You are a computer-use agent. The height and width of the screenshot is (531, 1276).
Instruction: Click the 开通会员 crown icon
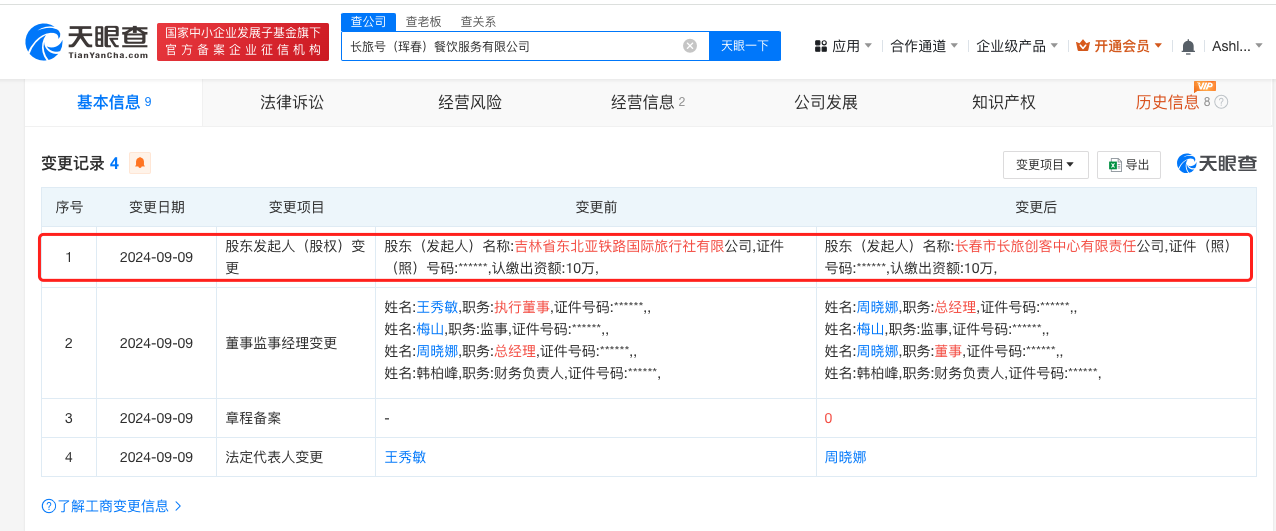click(1083, 46)
